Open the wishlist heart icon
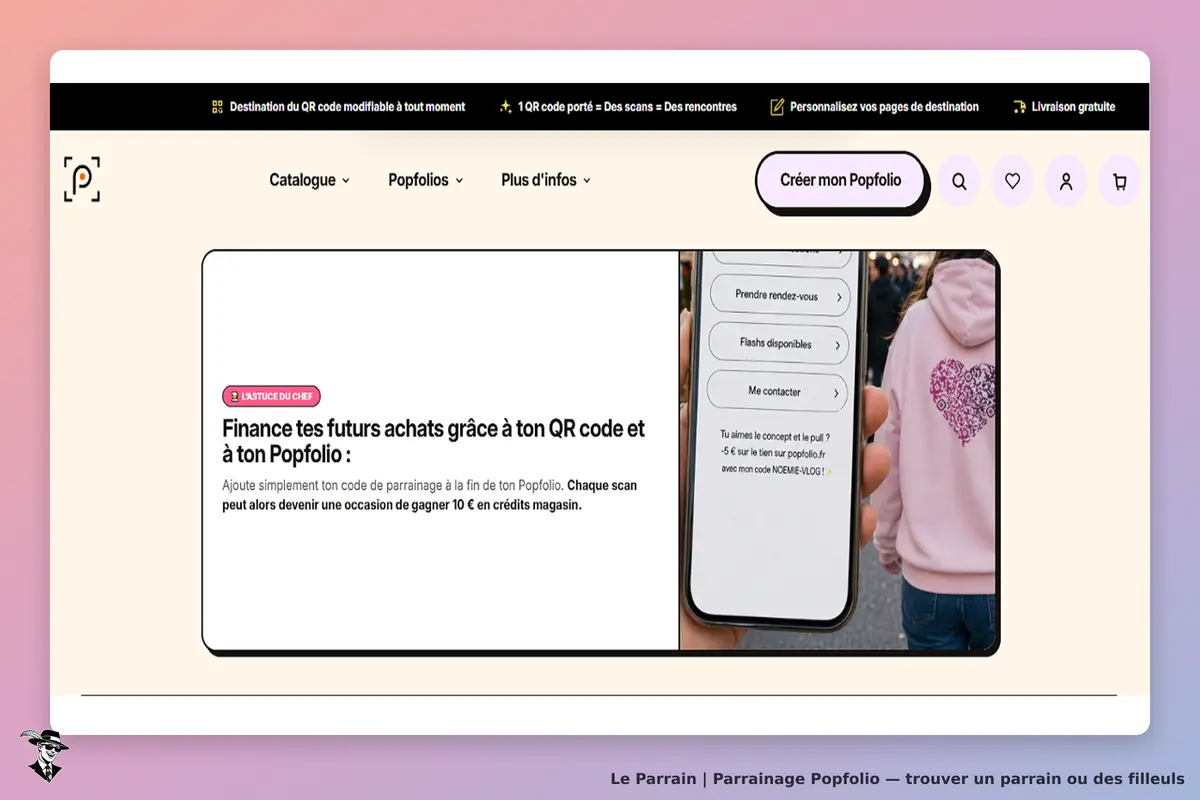This screenshot has width=1200, height=800. pyautogui.click(x=1012, y=181)
